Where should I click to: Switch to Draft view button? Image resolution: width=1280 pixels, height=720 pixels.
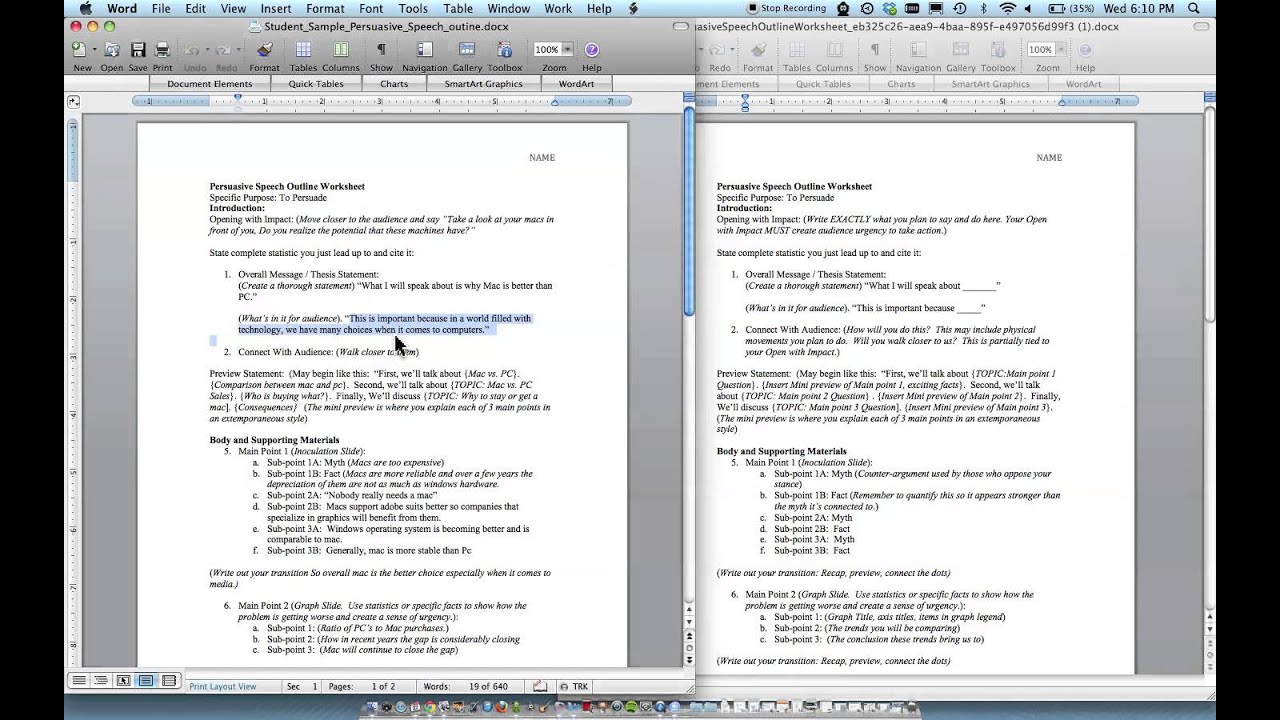[x=78, y=681]
